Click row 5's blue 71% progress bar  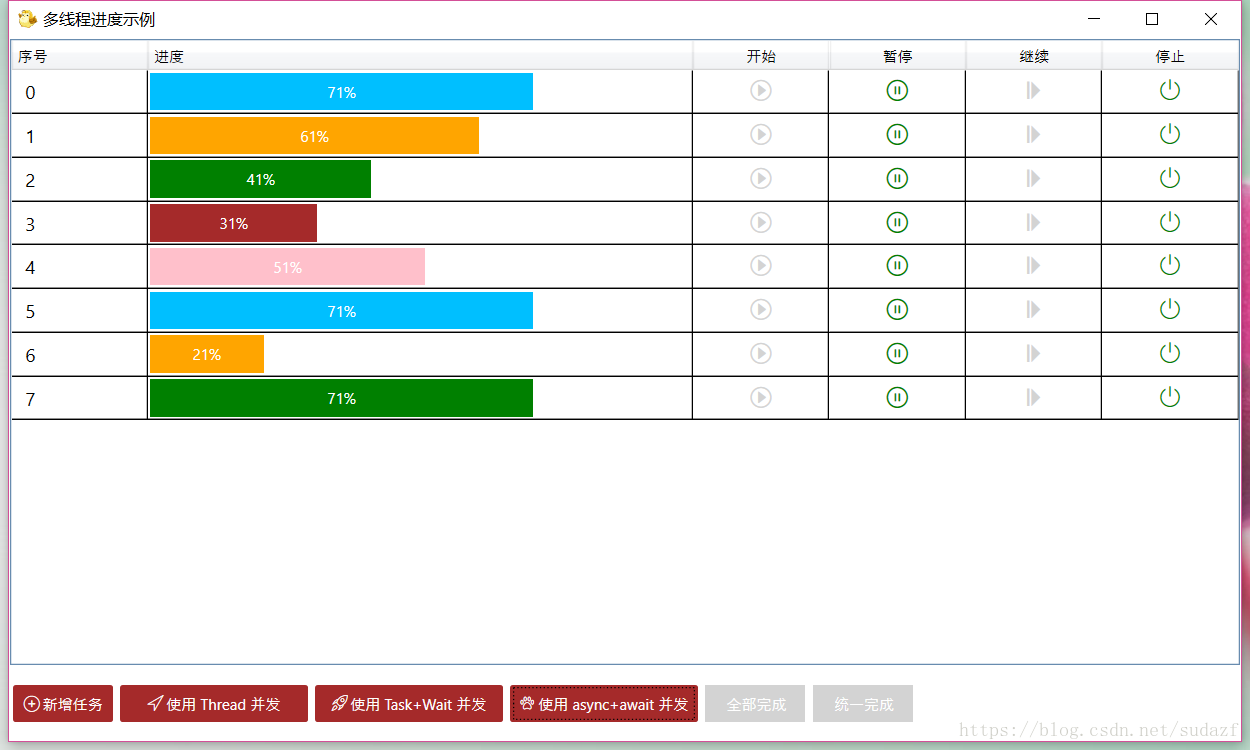(x=341, y=311)
